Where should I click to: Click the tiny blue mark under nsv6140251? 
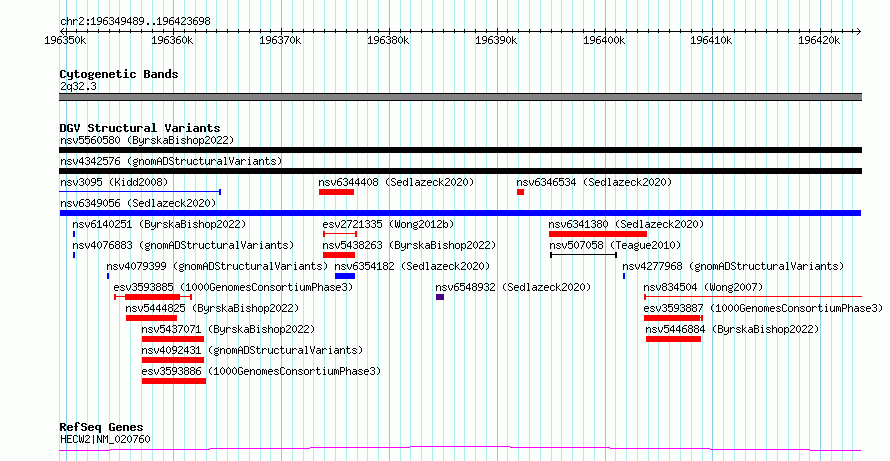click(x=74, y=234)
